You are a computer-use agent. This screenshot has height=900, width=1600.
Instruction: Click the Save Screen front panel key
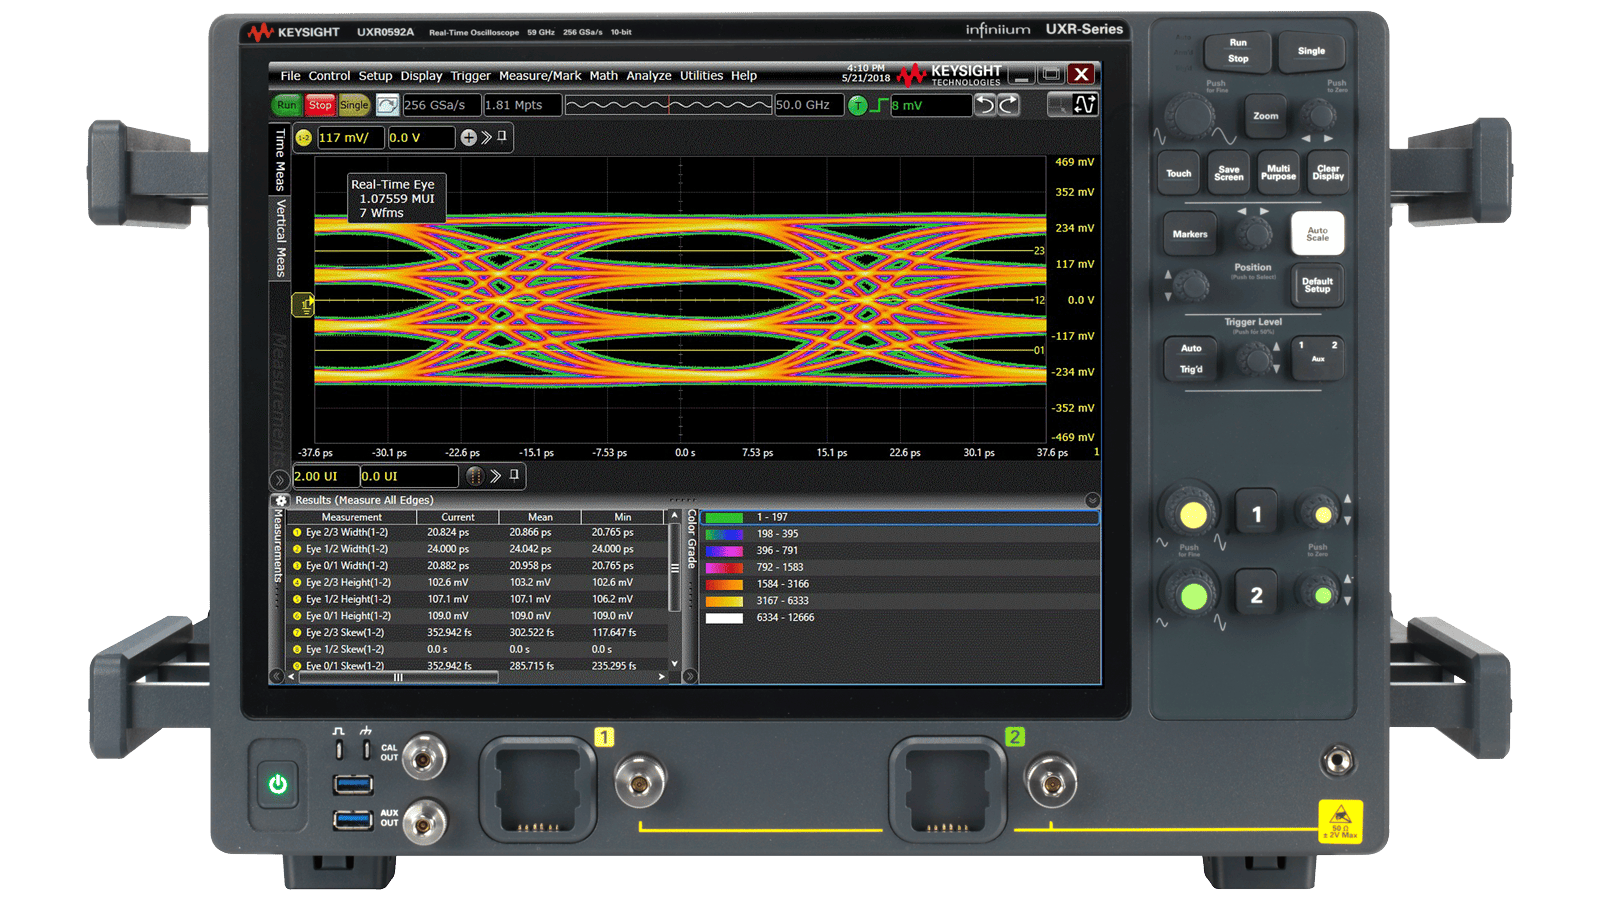(1229, 173)
